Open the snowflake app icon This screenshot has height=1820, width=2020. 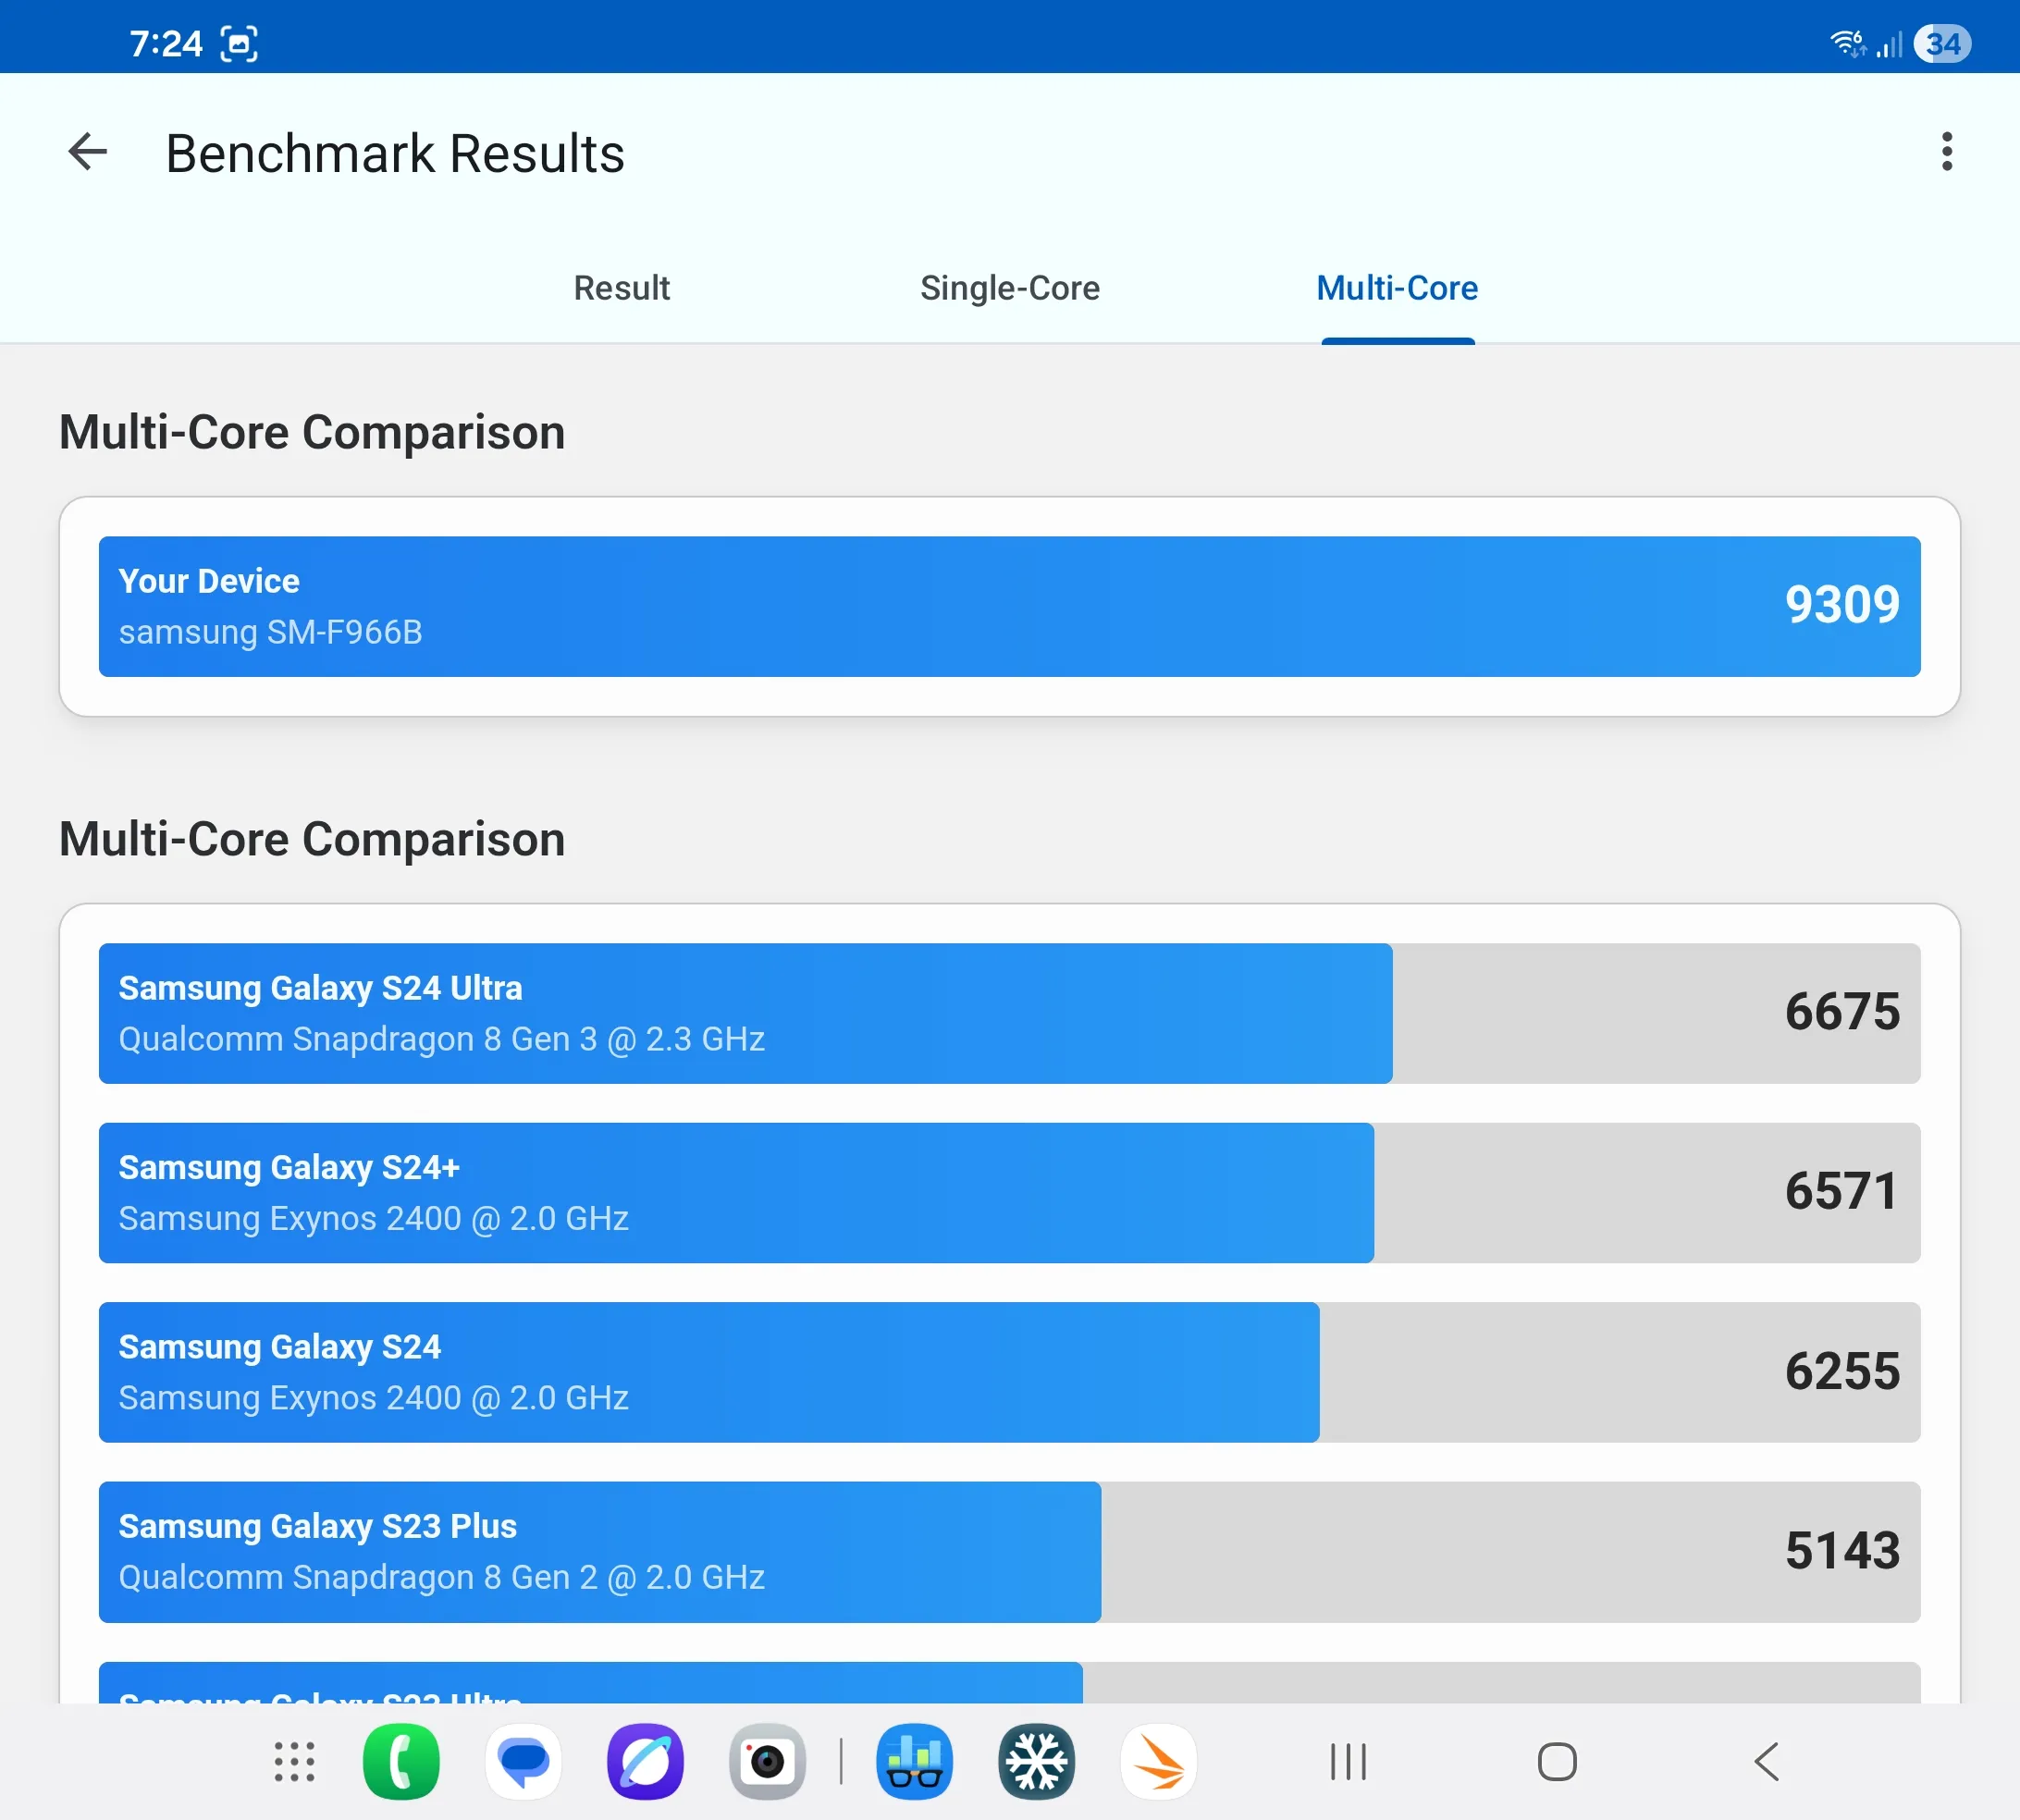1036,1762
